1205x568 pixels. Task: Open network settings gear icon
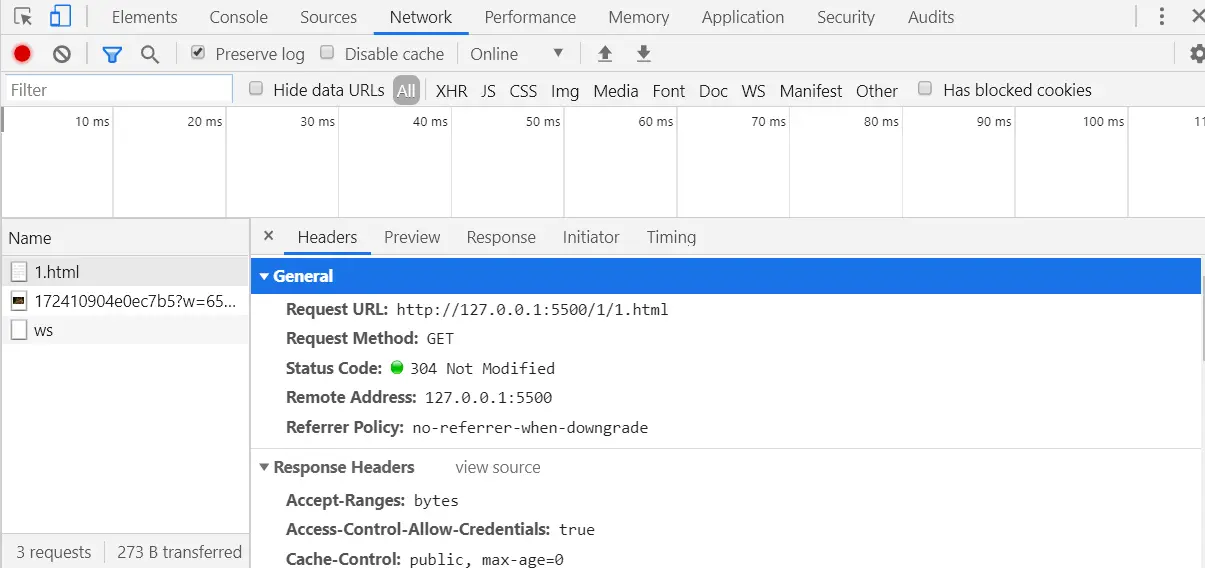coord(1196,54)
